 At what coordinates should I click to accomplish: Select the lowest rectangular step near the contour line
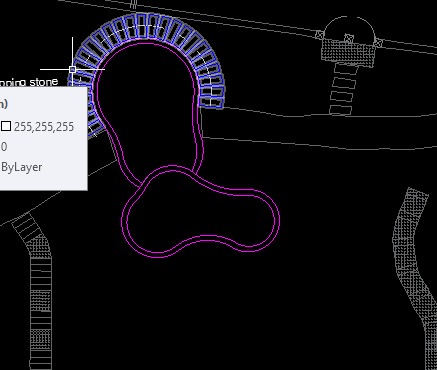(x=341, y=110)
